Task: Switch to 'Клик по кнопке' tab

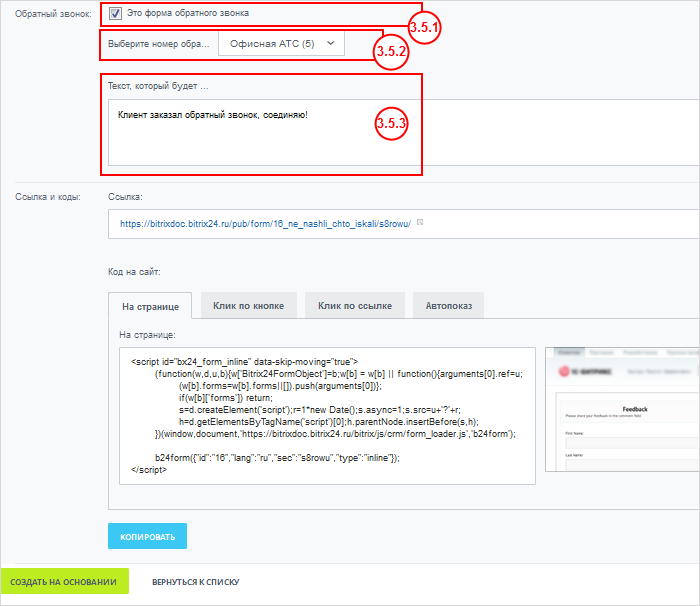Action: click(249, 305)
